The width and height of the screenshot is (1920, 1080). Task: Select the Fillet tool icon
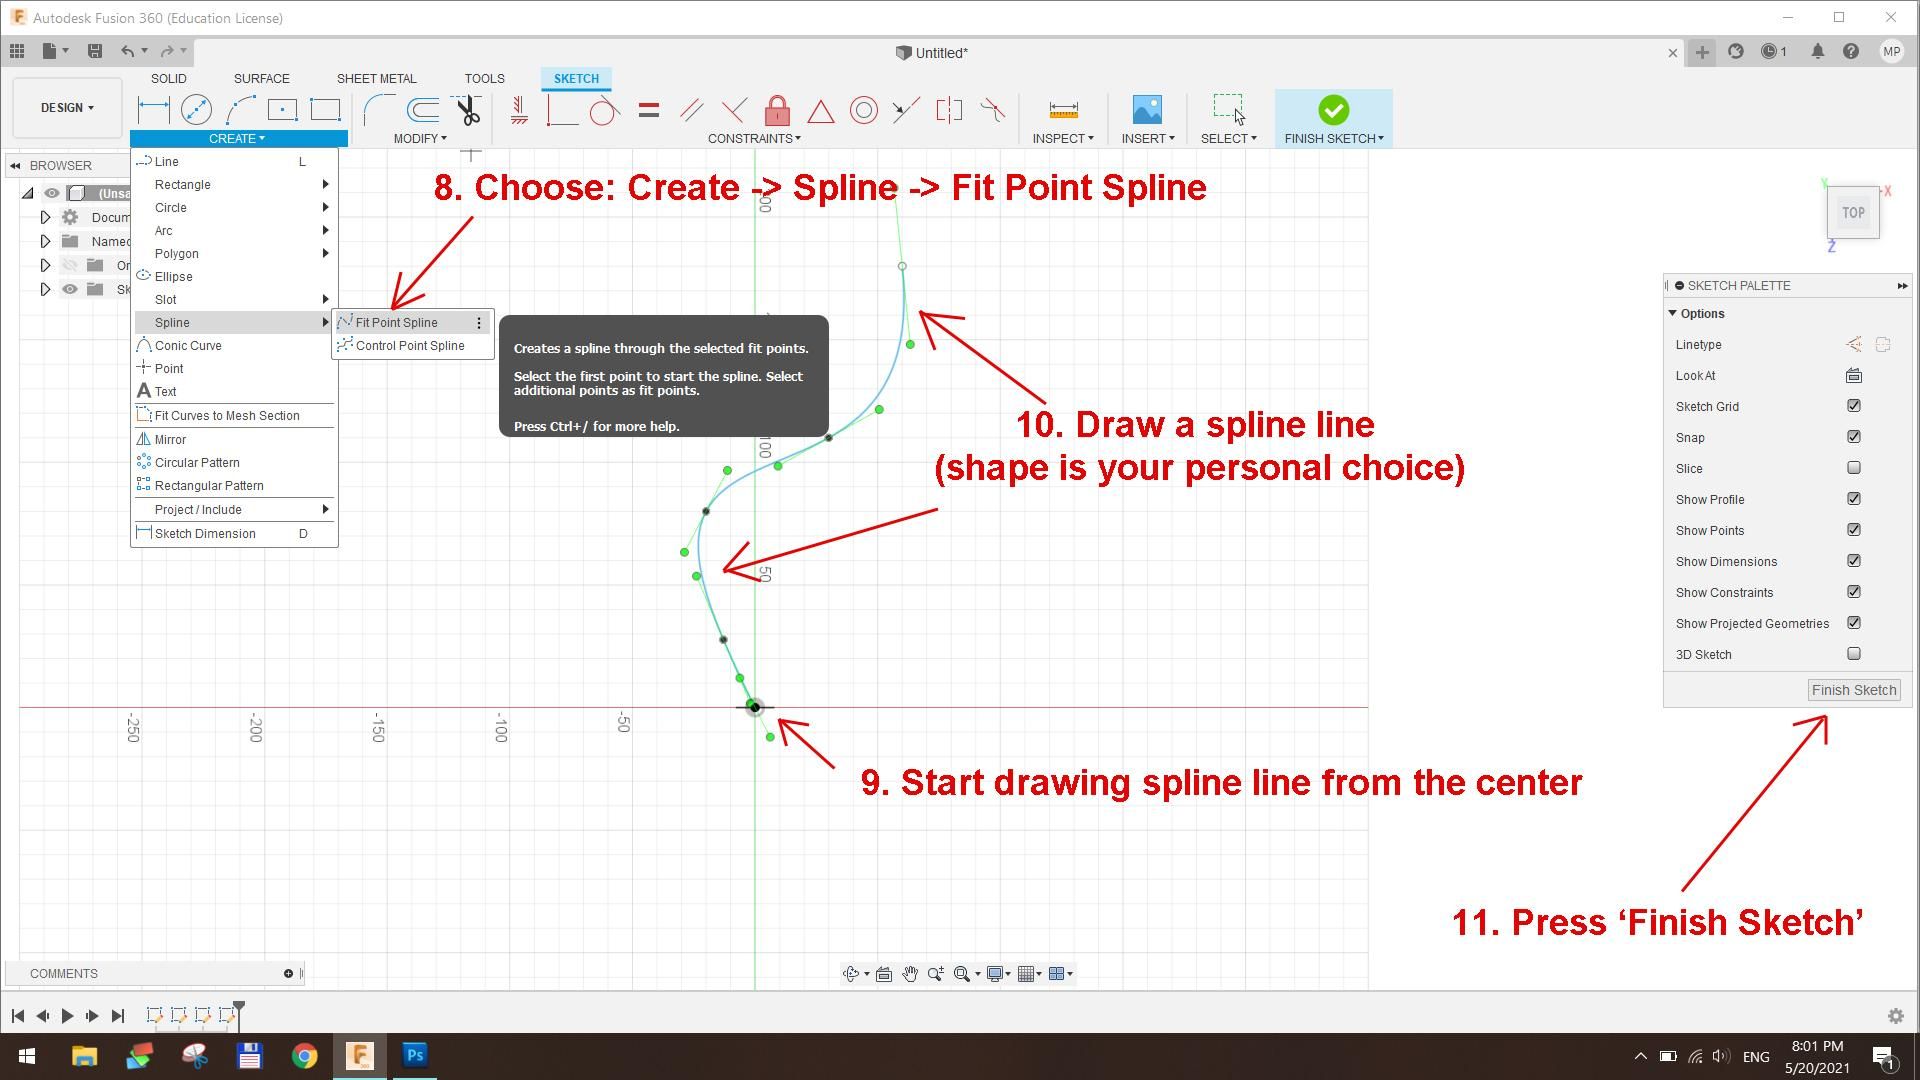tap(377, 110)
